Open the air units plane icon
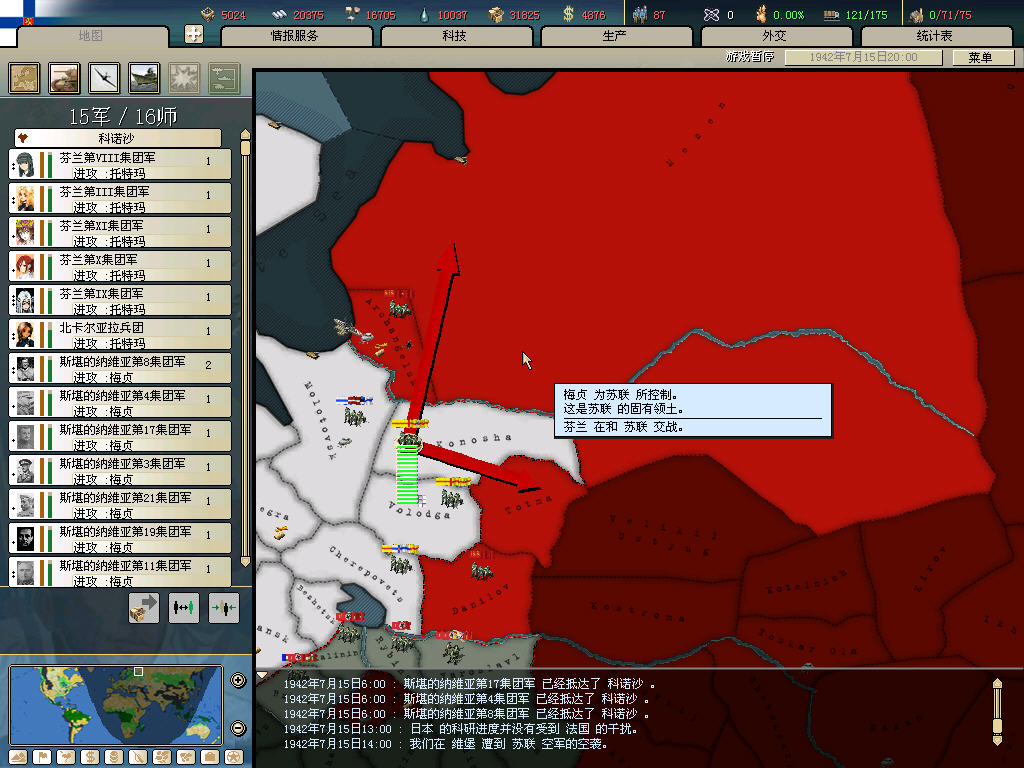 tap(104, 78)
